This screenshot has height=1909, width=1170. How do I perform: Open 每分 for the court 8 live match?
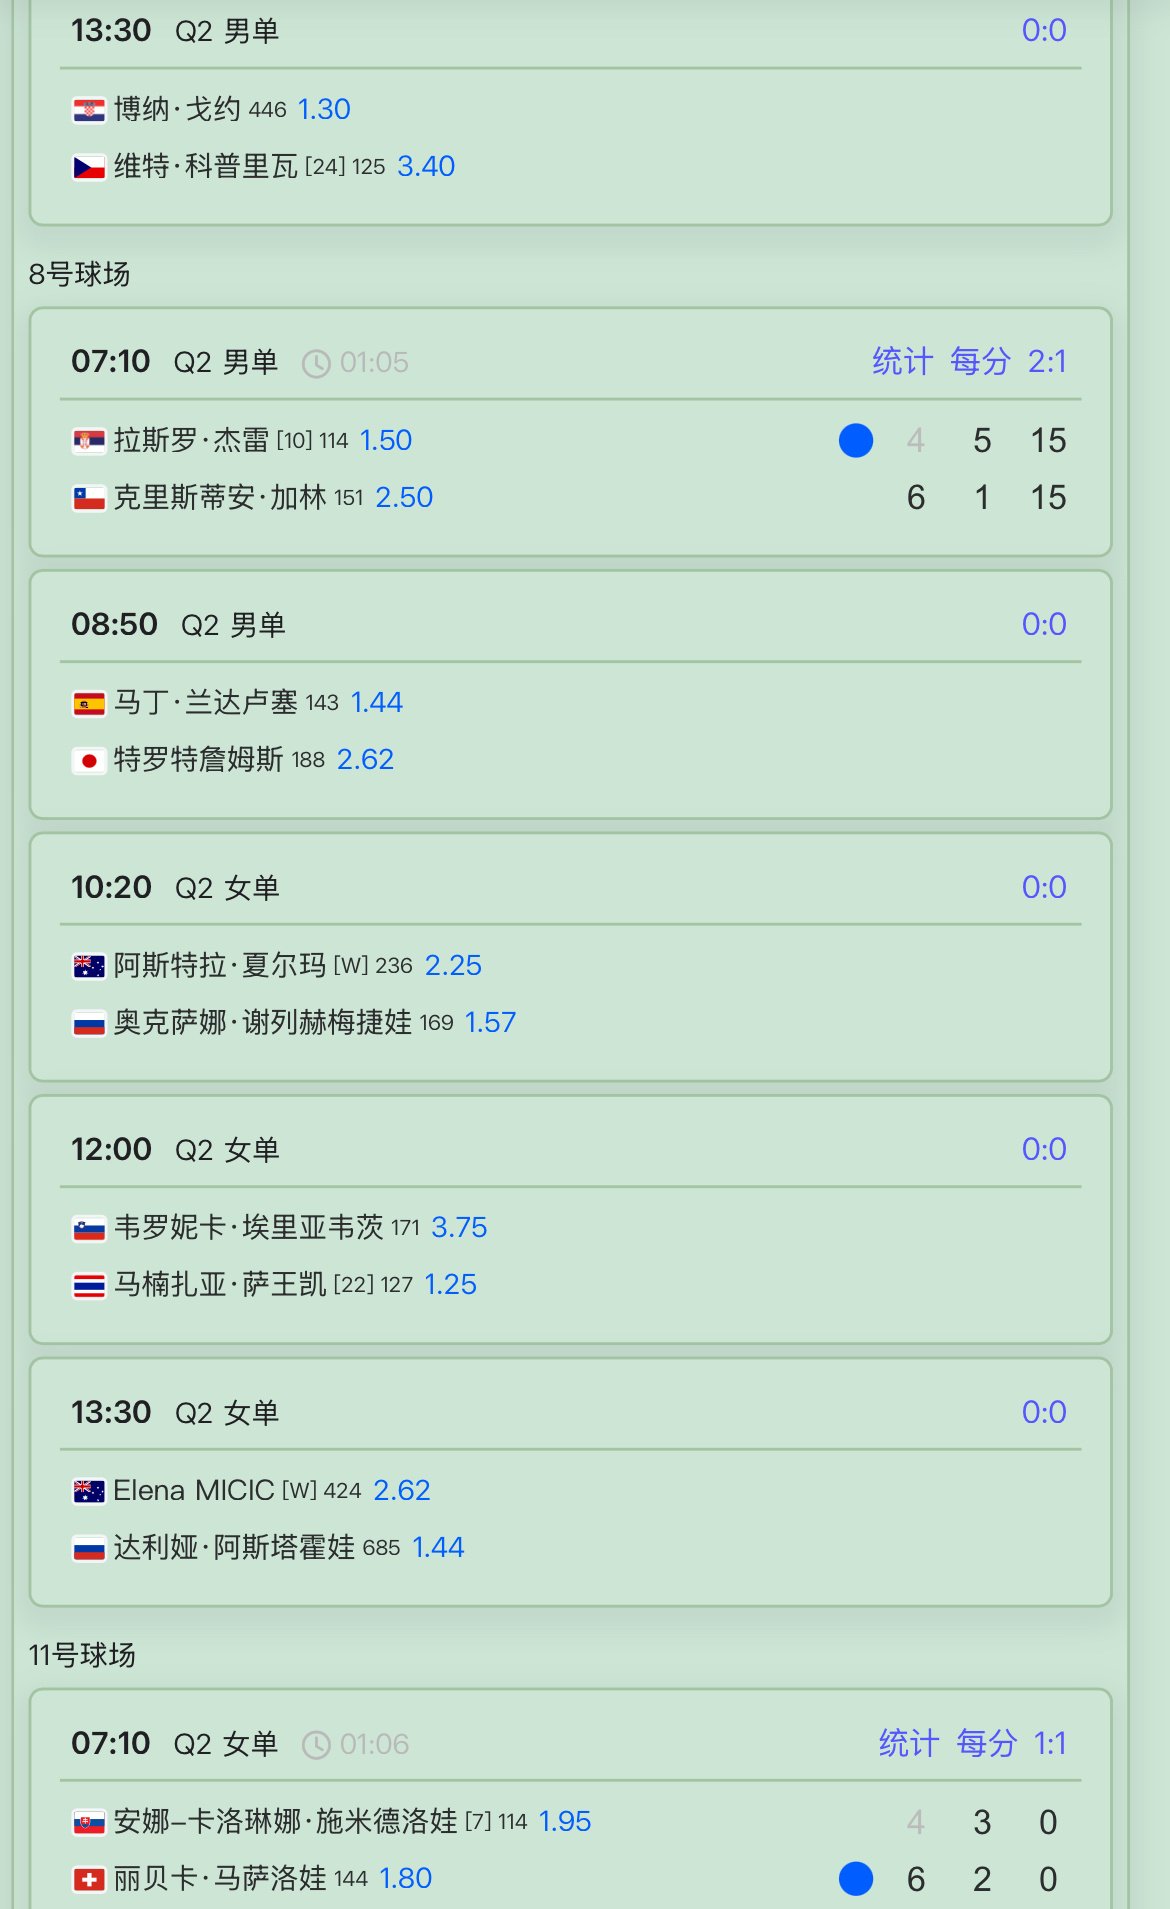coord(980,361)
